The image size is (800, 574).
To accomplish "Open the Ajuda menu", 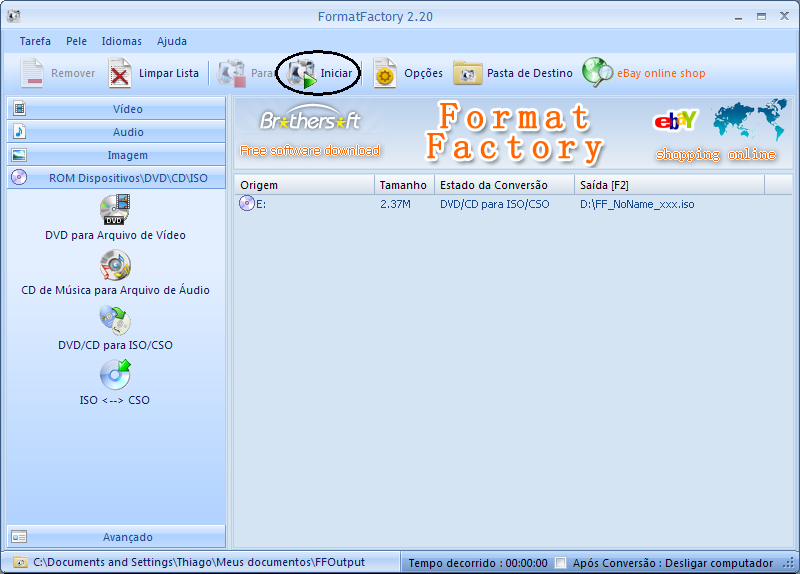I will (172, 41).
